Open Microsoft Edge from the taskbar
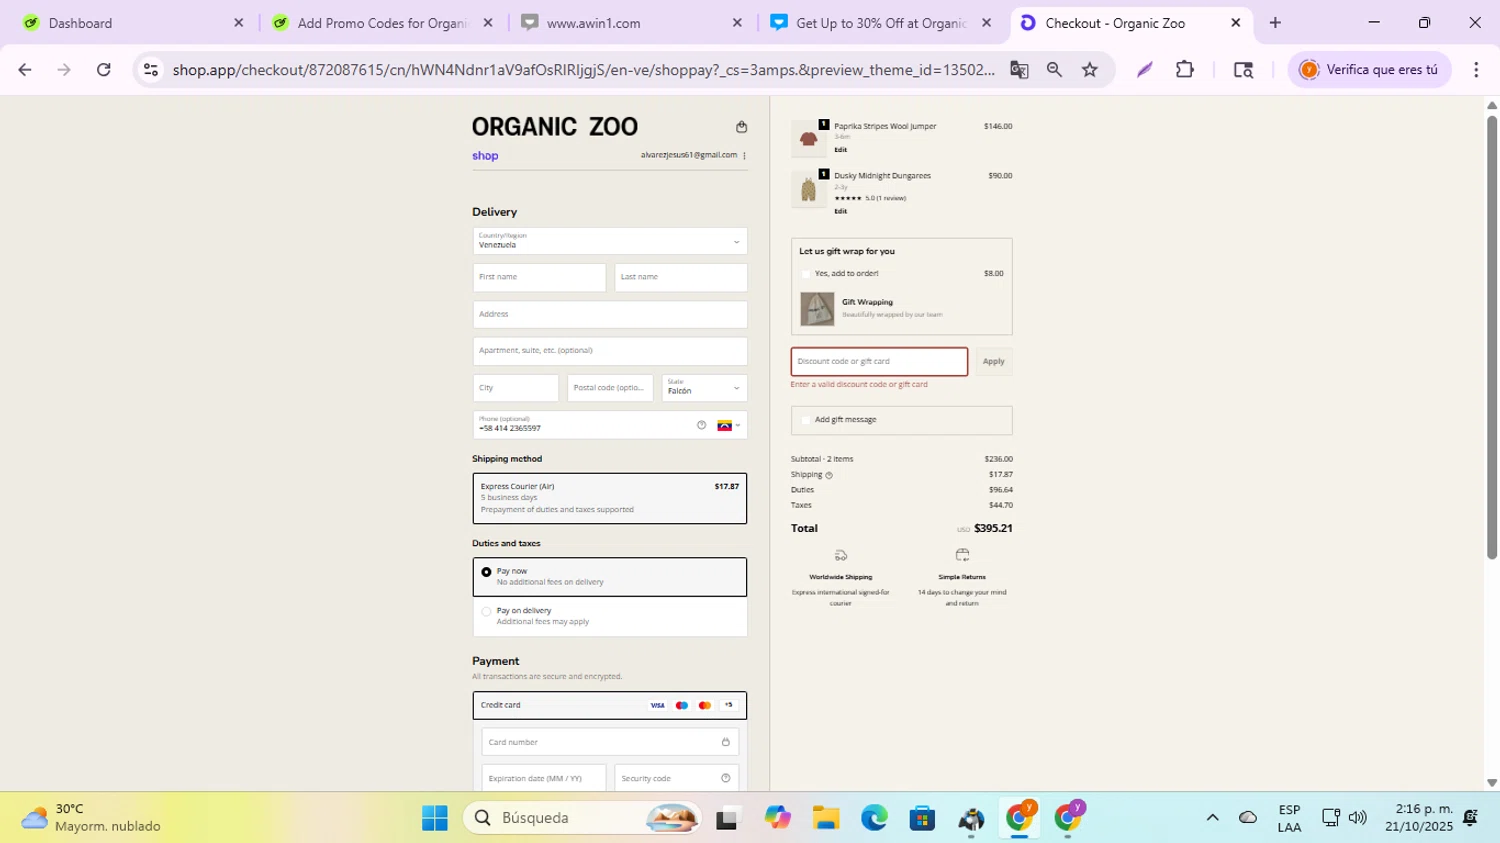The height and width of the screenshot is (843, 1500). (x=874, y=818)
